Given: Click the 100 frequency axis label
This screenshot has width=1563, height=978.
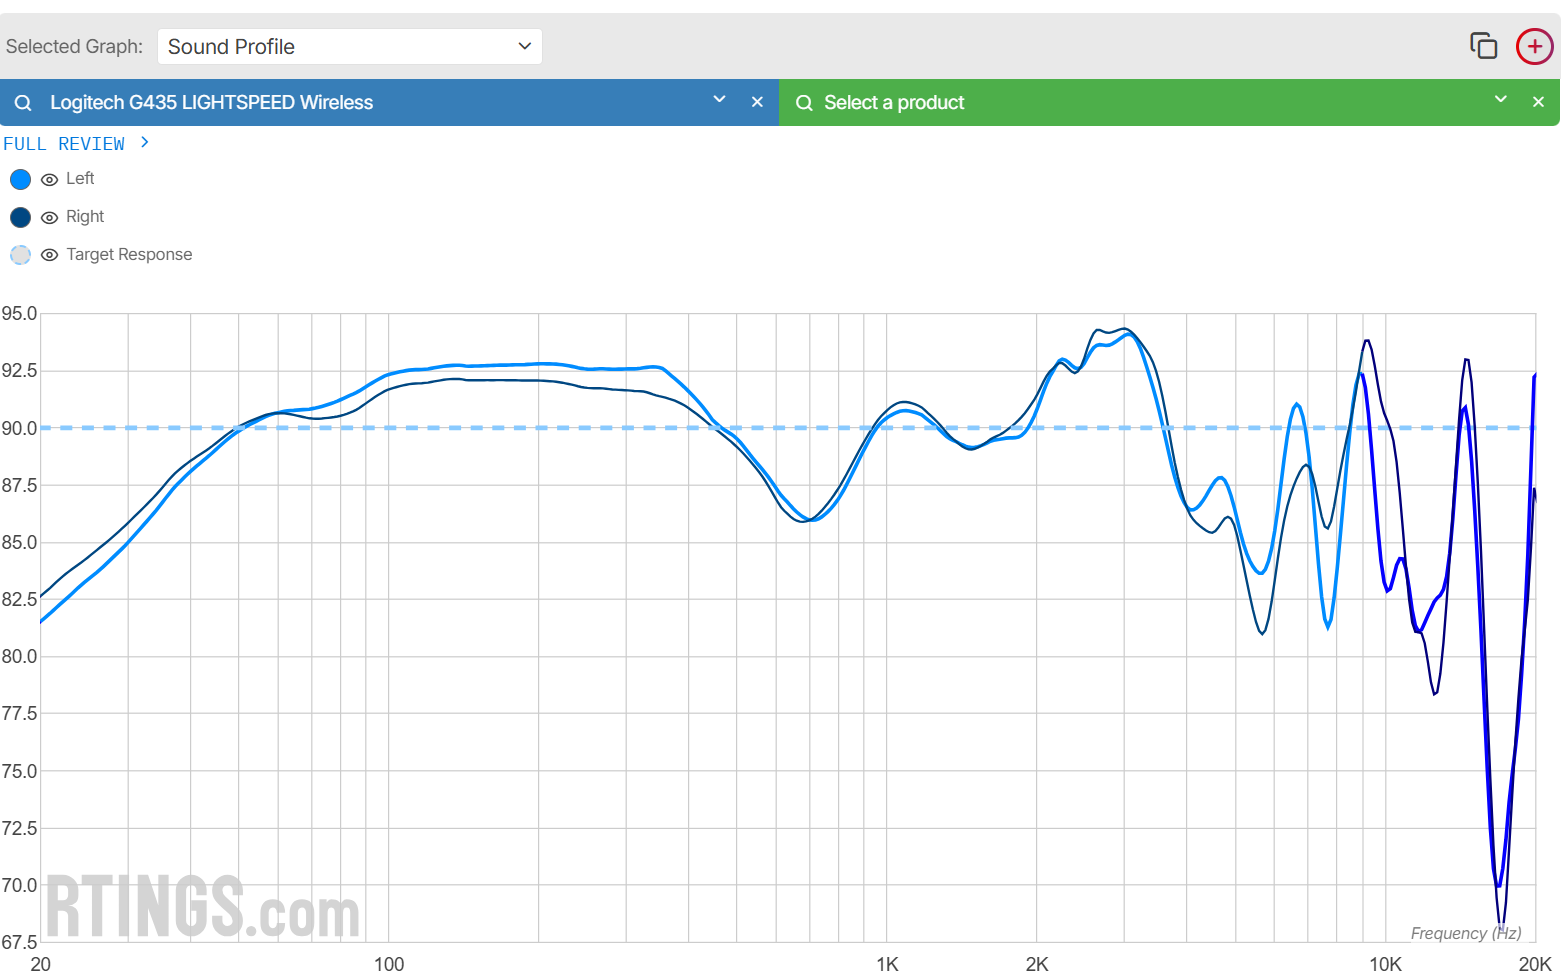Looking at the screenshot, I should [389, 964].
